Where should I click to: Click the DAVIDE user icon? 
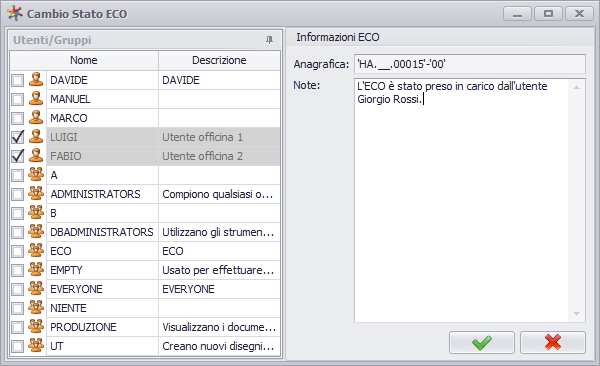[36, 80]
